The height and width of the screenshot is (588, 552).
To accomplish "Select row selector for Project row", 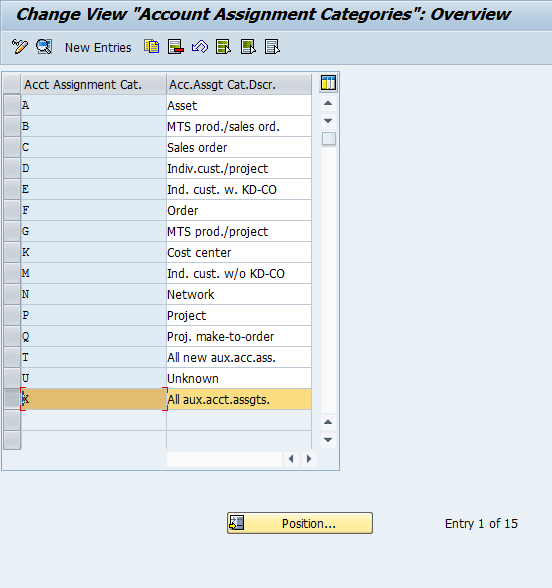I will click(12, 315).
